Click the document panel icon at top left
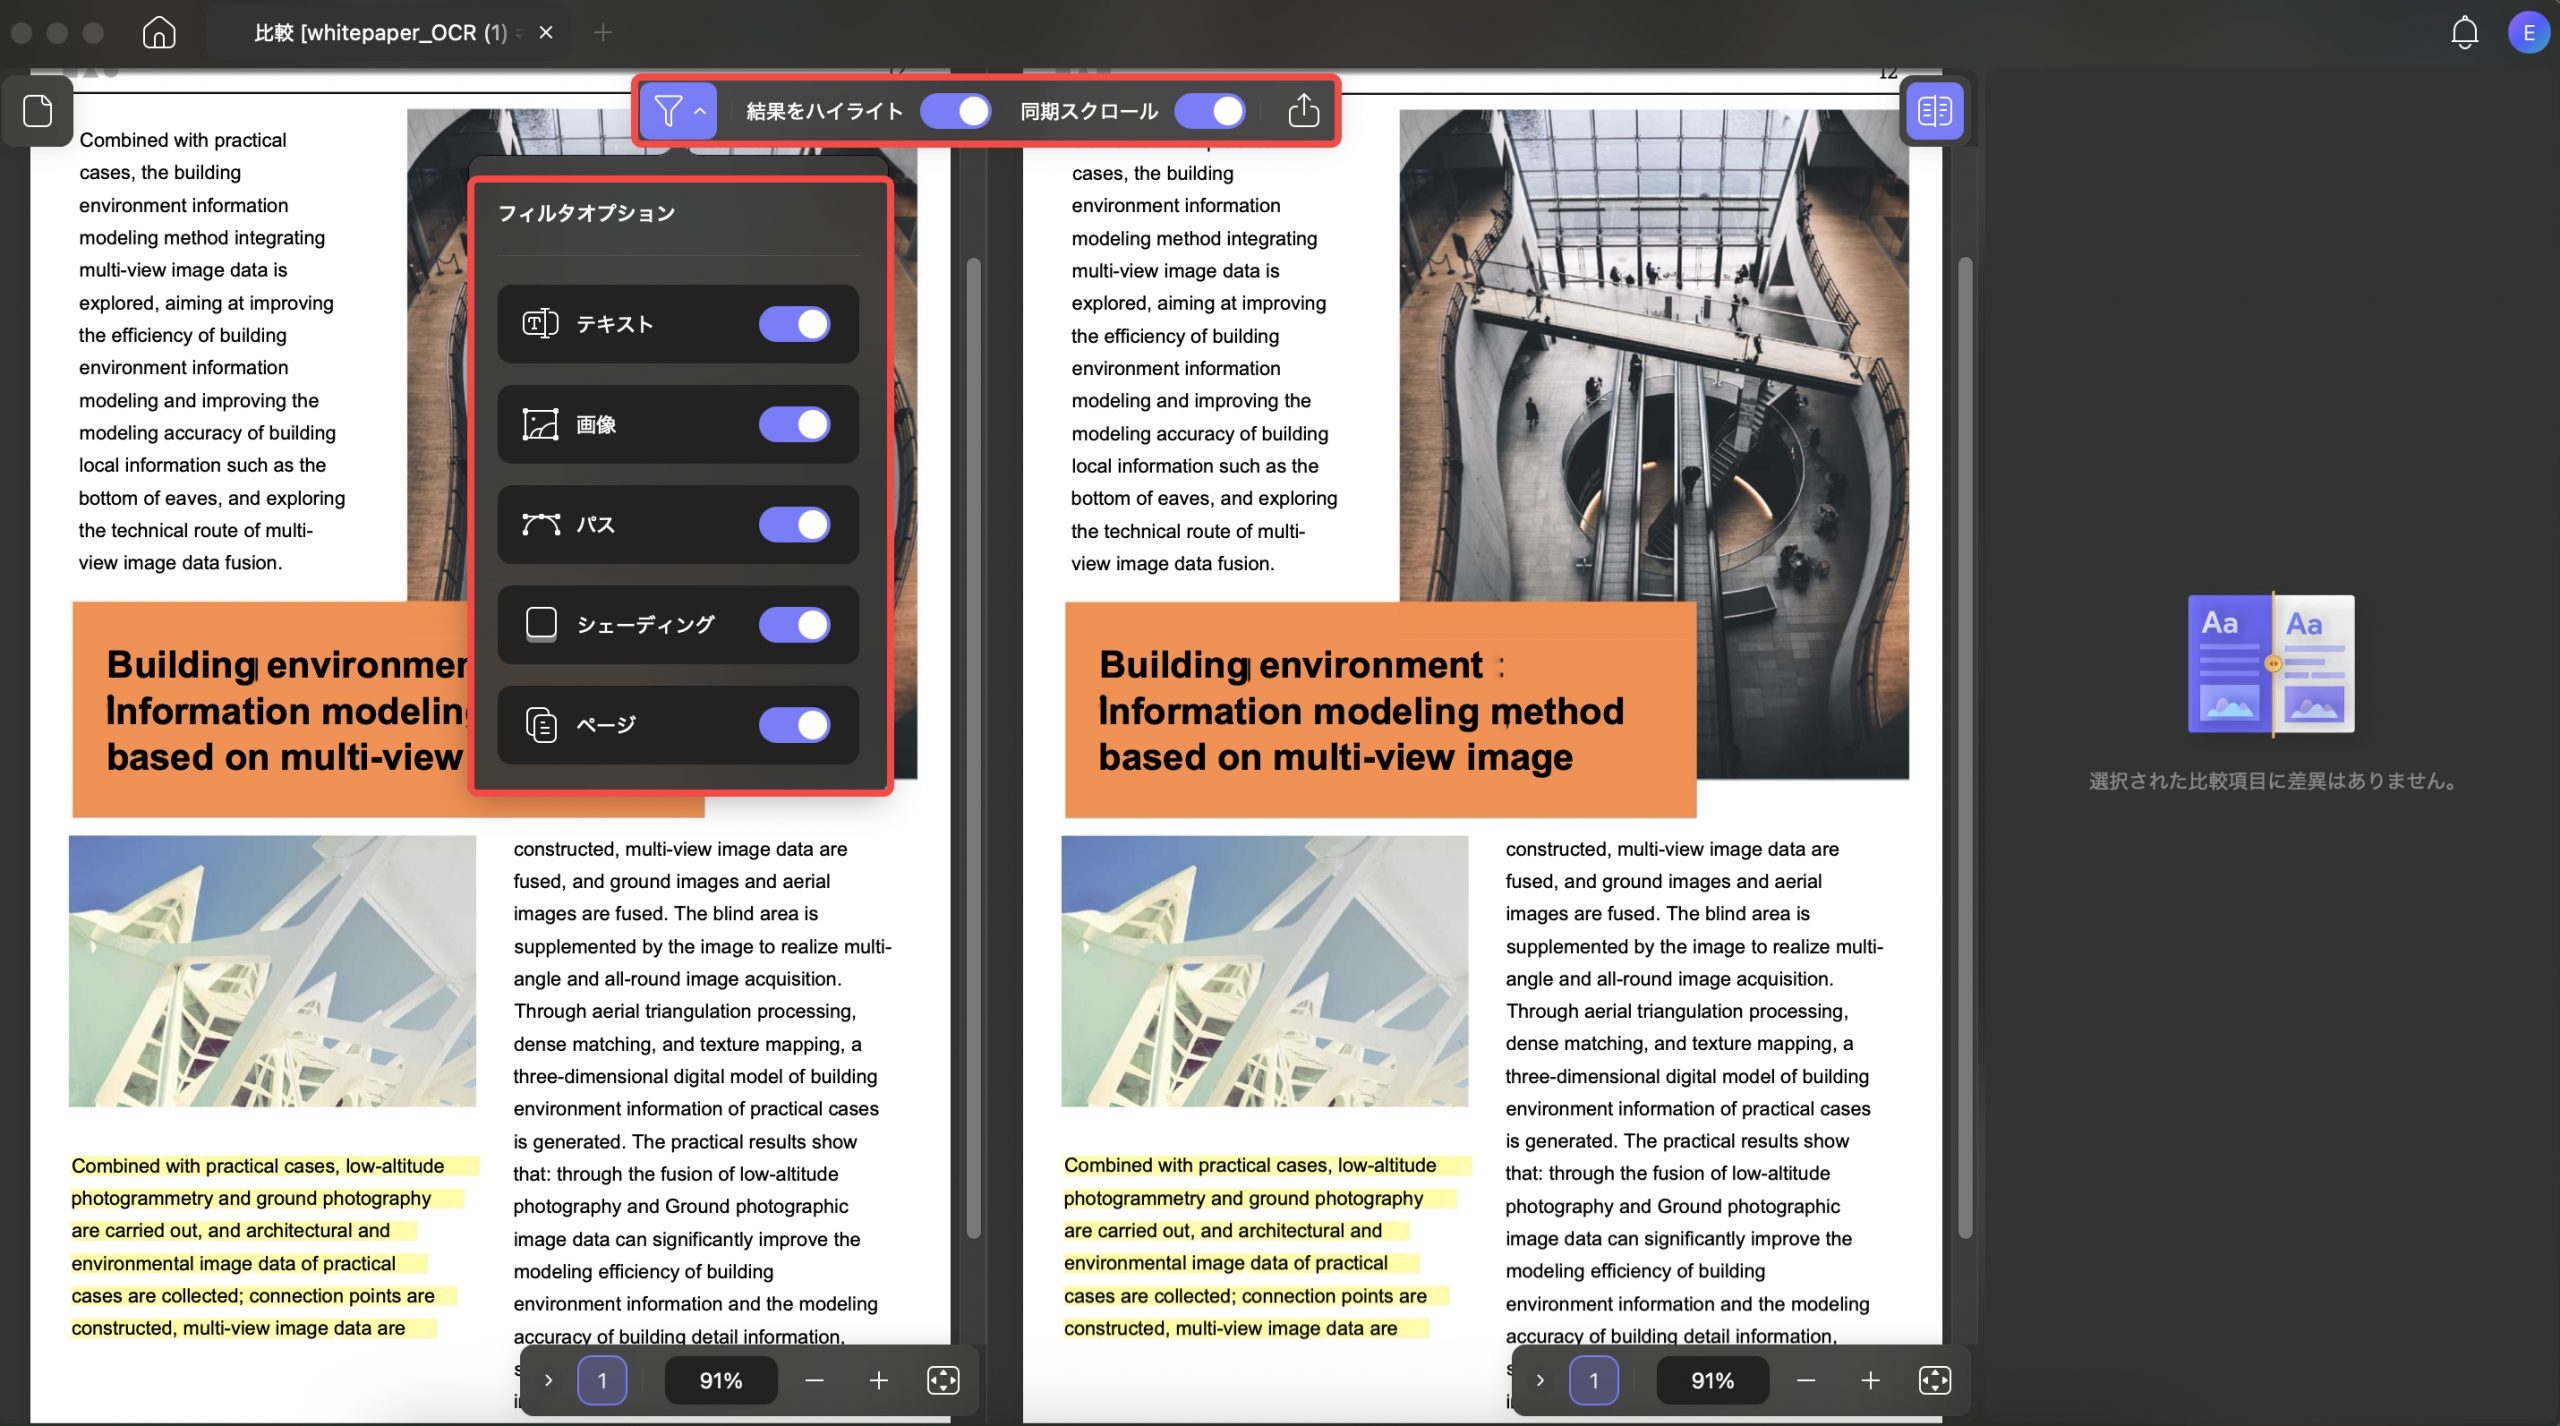Image resolution: width=2560 pixels, height=1426 pixels. pyautogui.click(x=38, y=111)
